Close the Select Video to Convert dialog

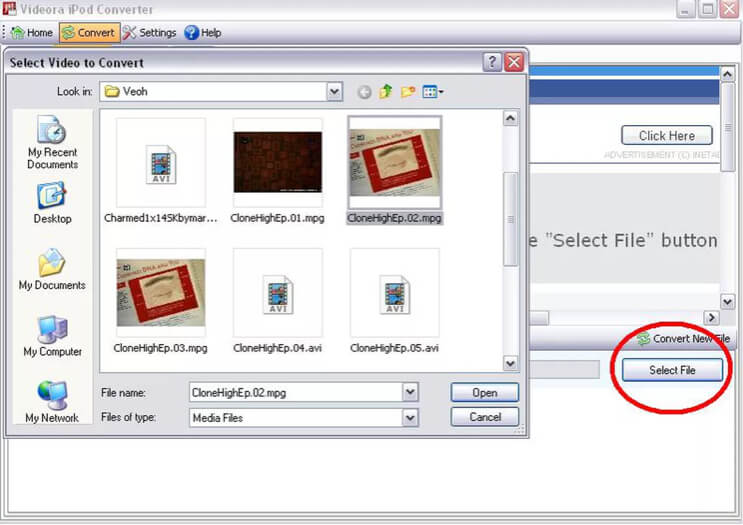[x=514, y=62]
